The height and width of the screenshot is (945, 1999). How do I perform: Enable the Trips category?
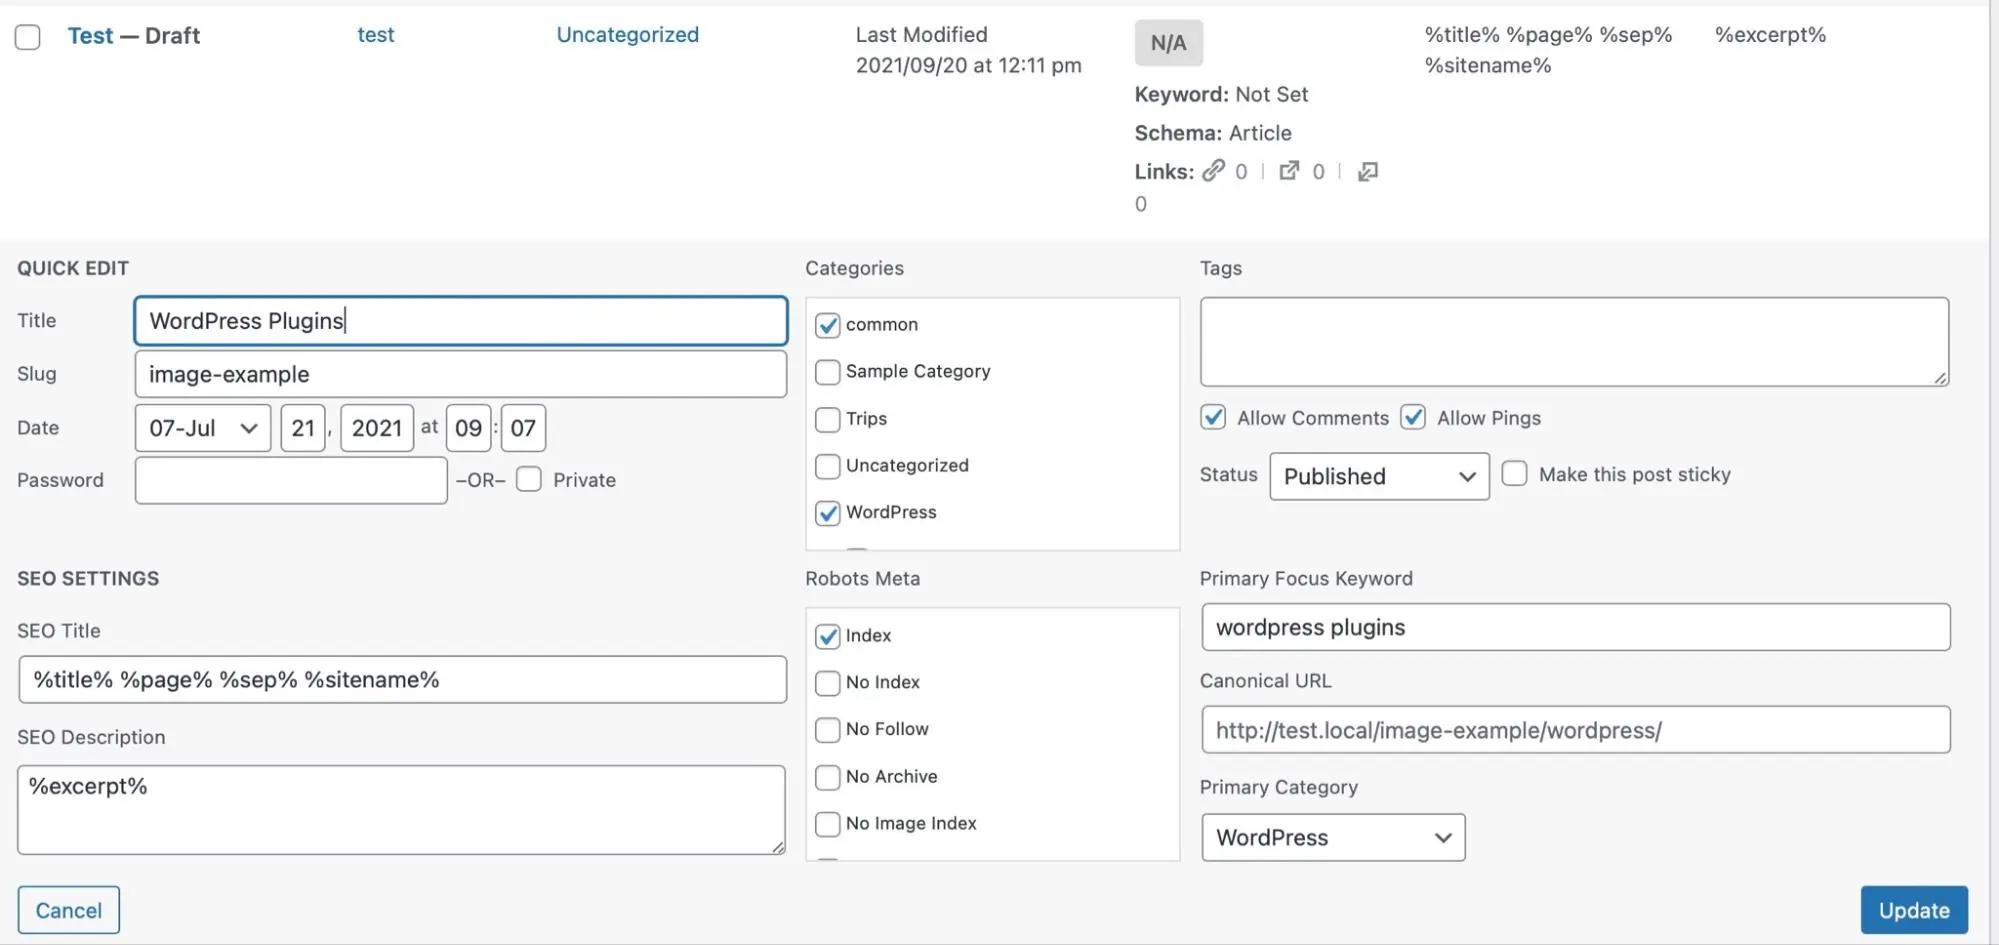(827, 419)
